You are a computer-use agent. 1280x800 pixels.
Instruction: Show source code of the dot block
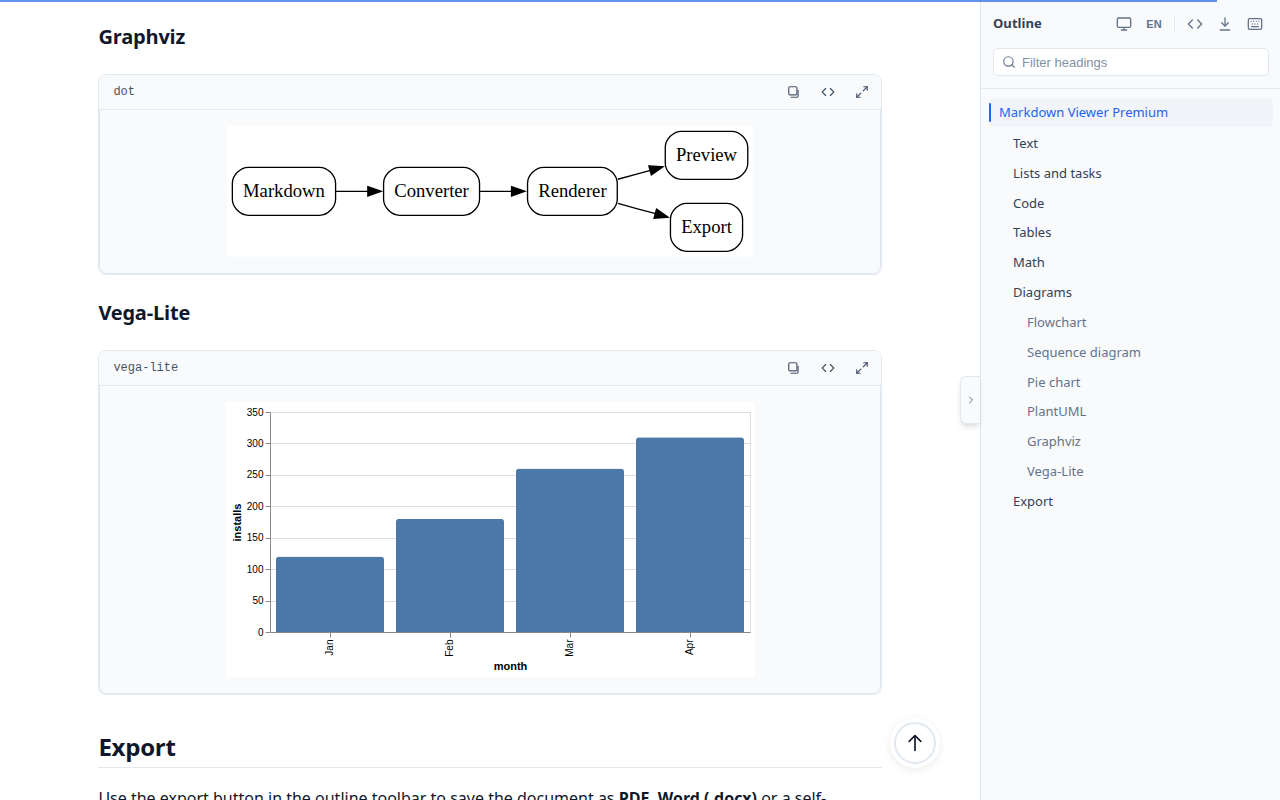[828, 92]
